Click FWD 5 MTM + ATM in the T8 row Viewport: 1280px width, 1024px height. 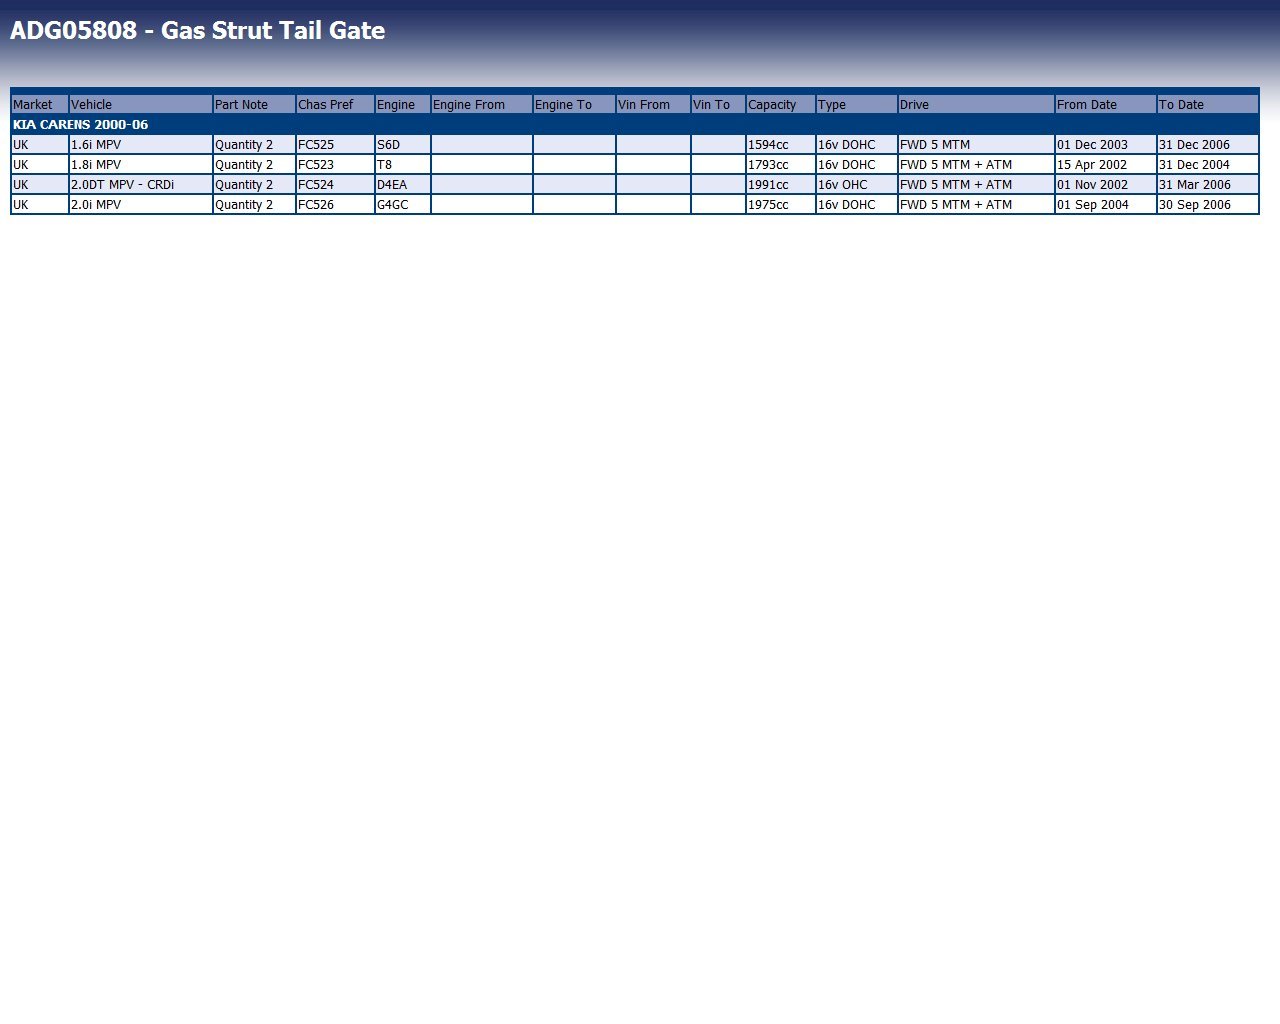[x=976, y=164]
